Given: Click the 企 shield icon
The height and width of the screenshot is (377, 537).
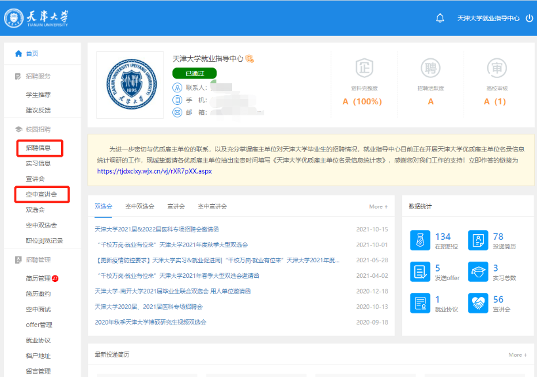Looking at the screenshot, I should click(x=364, y=68).
